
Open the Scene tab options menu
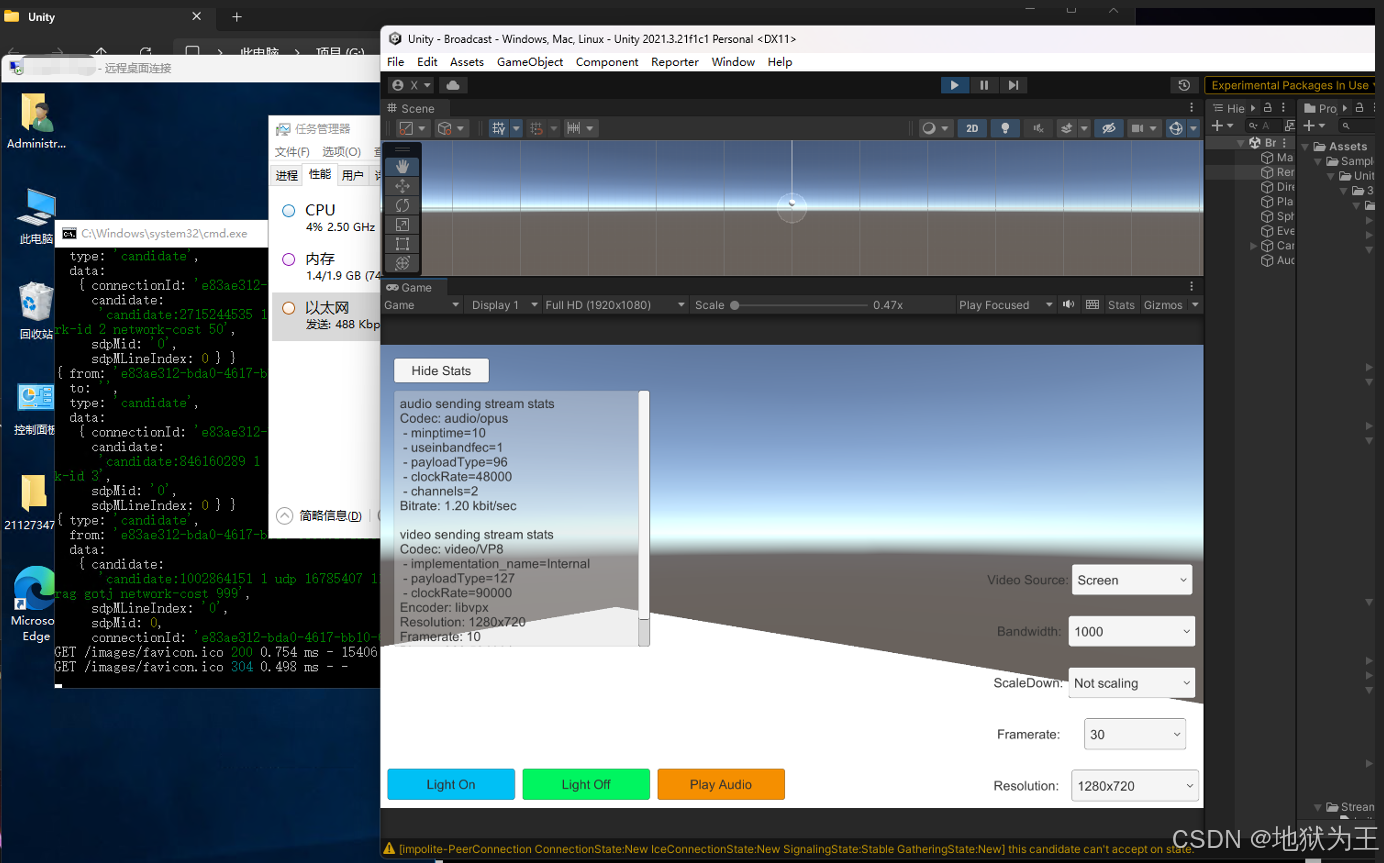coord(1191,108)
